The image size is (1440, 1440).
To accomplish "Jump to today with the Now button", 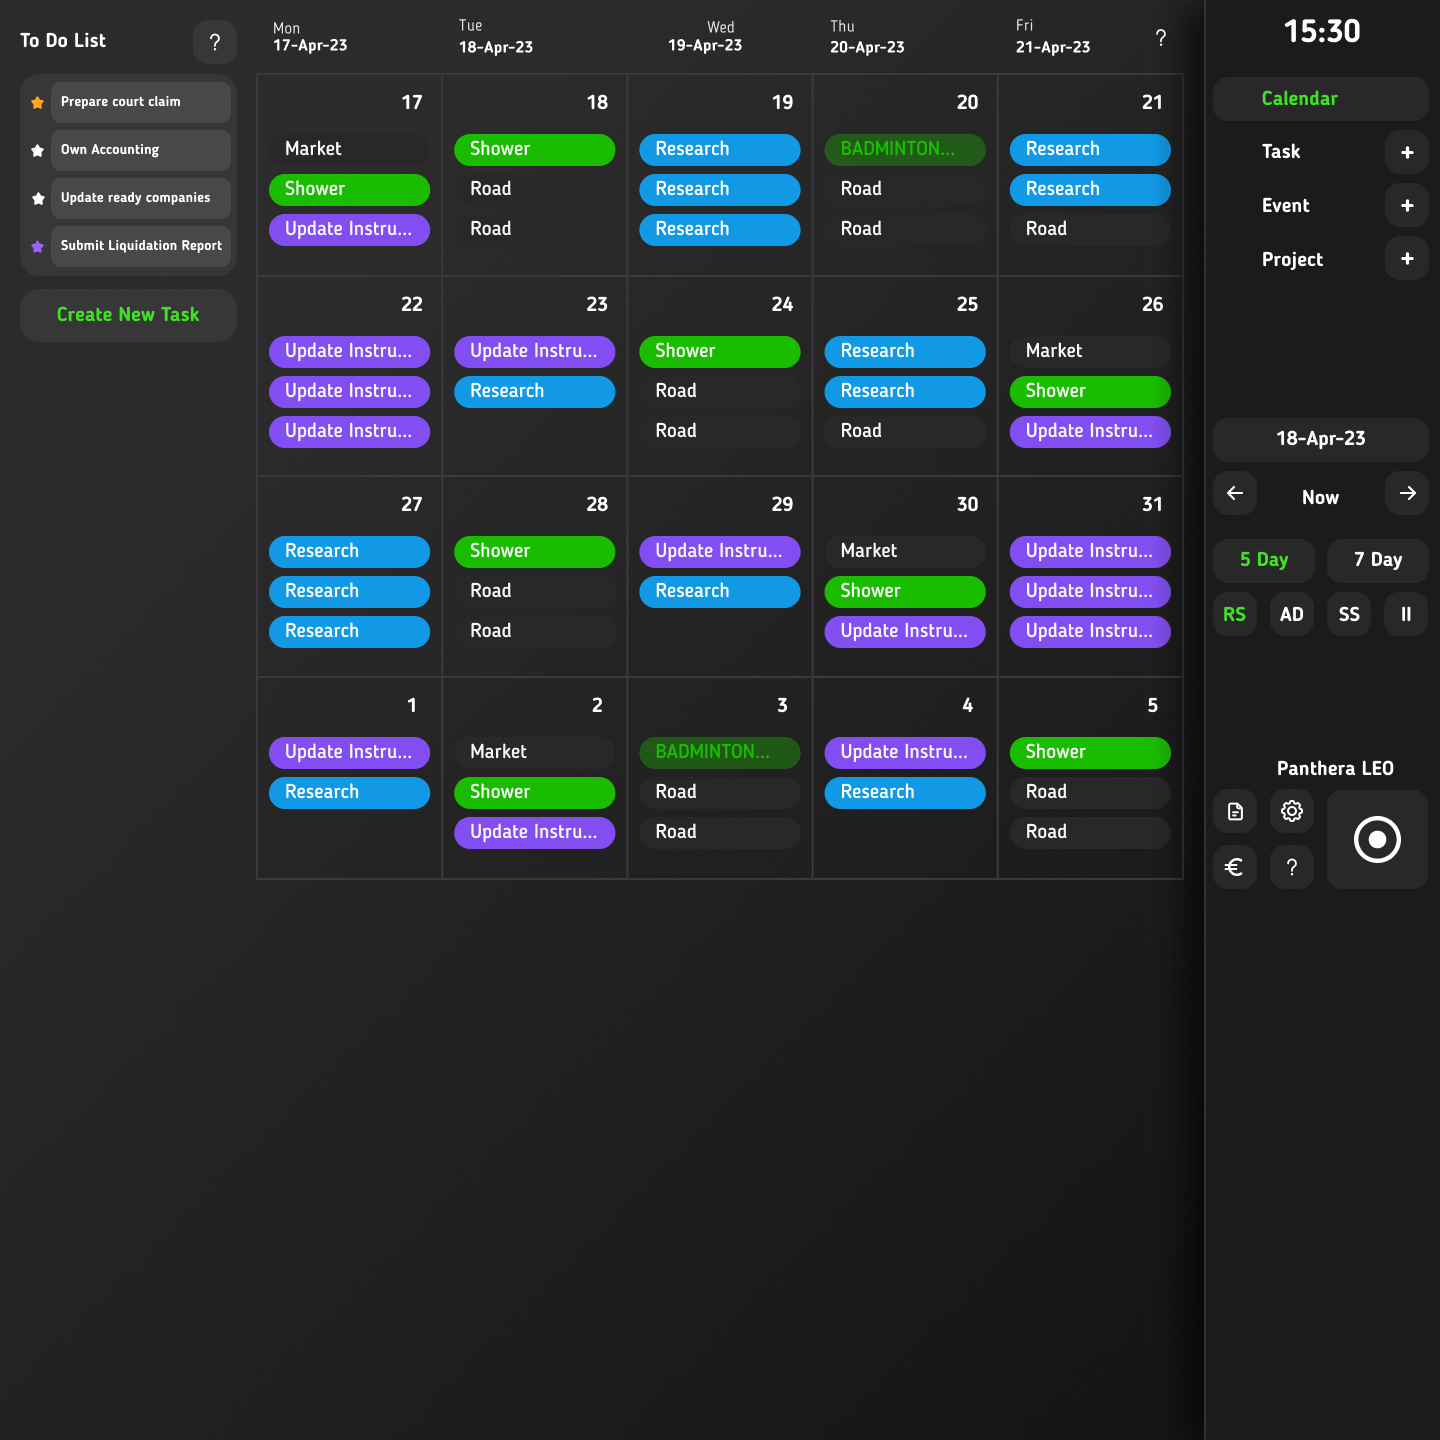I will pos(1320,497).
